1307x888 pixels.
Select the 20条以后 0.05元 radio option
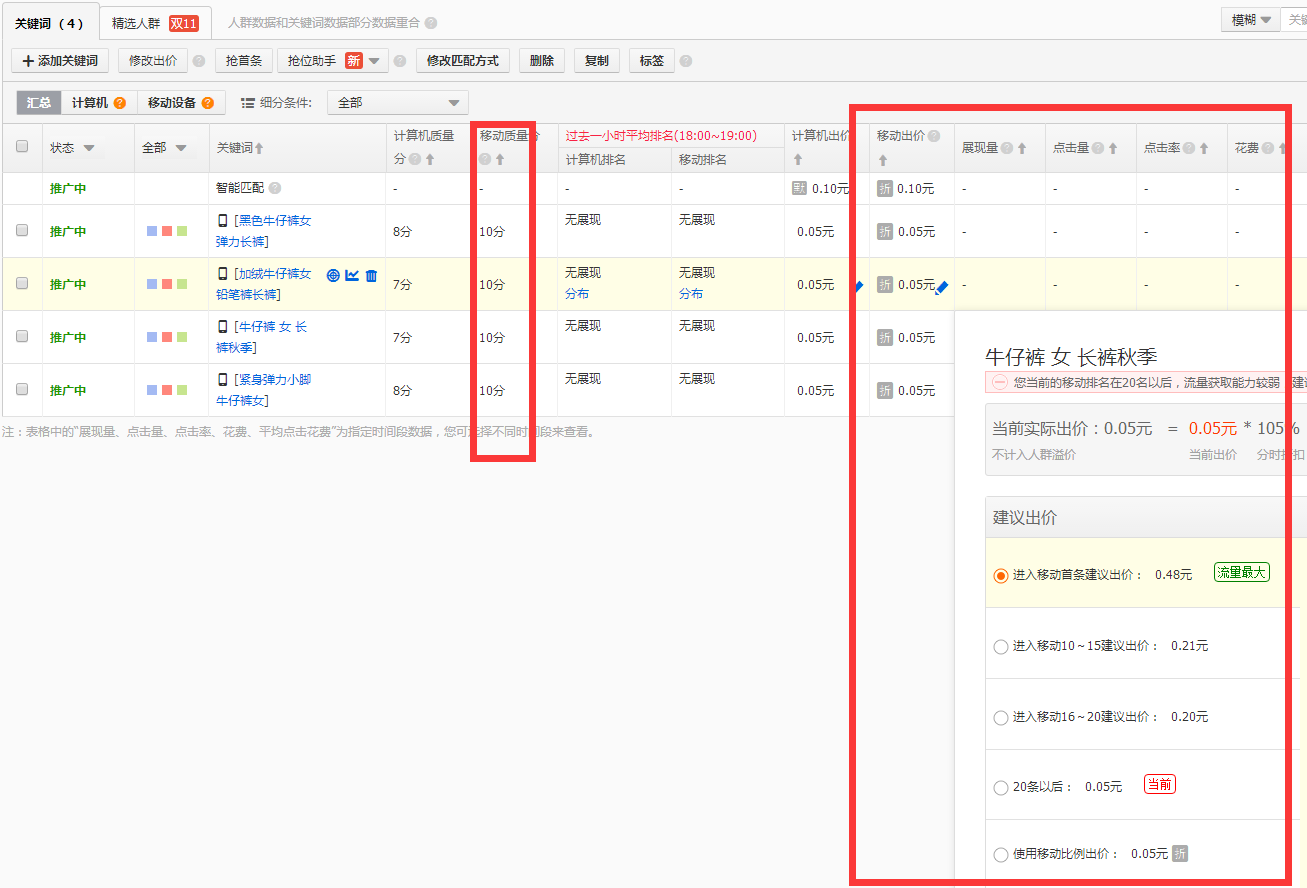click(x=1000, y=788)
